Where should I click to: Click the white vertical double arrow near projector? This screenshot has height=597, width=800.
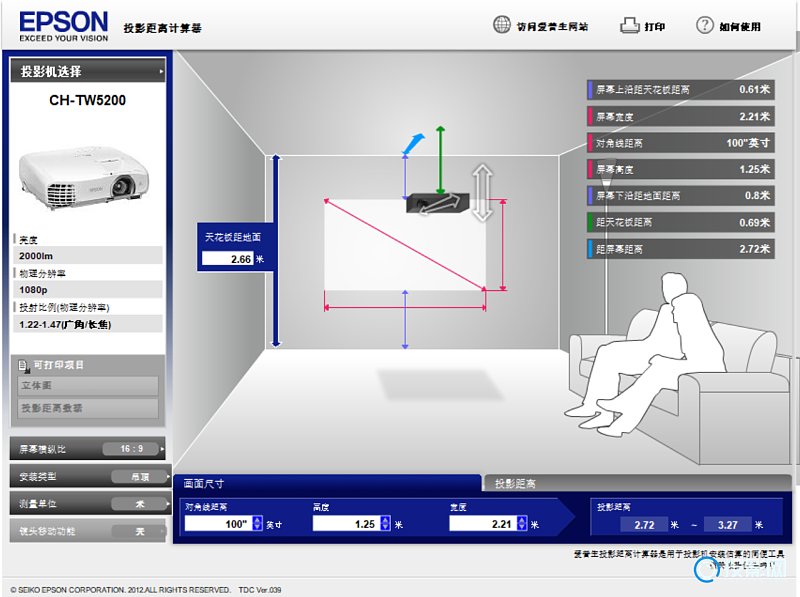click(483, 193)
